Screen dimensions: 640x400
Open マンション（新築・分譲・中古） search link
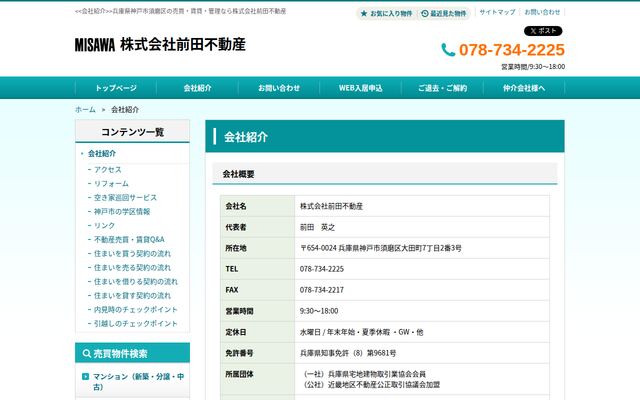pos(138,382)
